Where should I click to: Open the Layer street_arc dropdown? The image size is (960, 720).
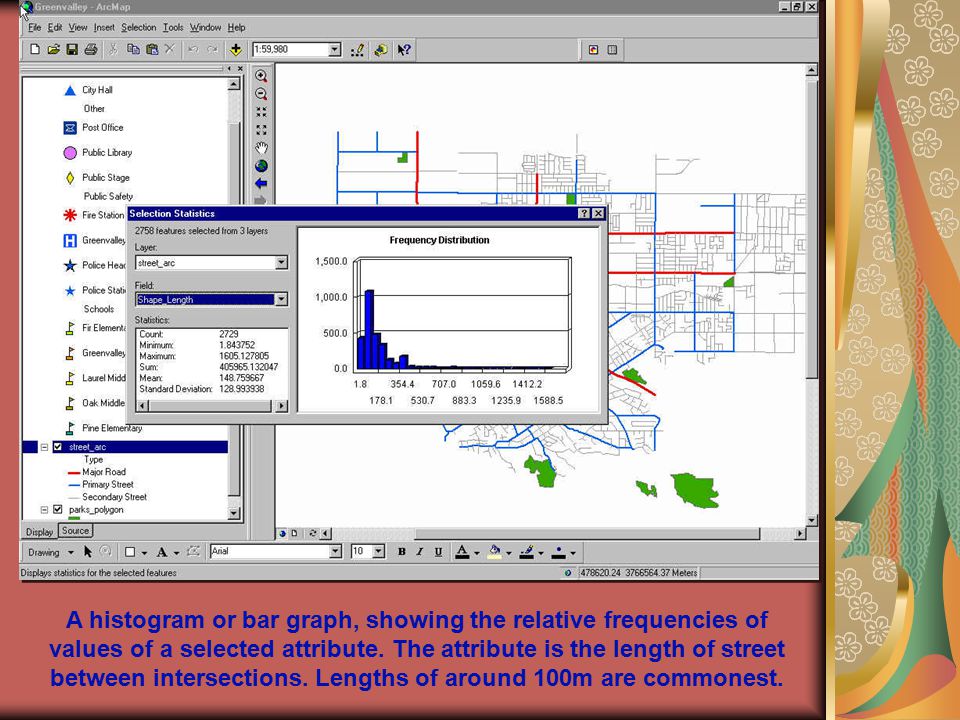point(281,263)
